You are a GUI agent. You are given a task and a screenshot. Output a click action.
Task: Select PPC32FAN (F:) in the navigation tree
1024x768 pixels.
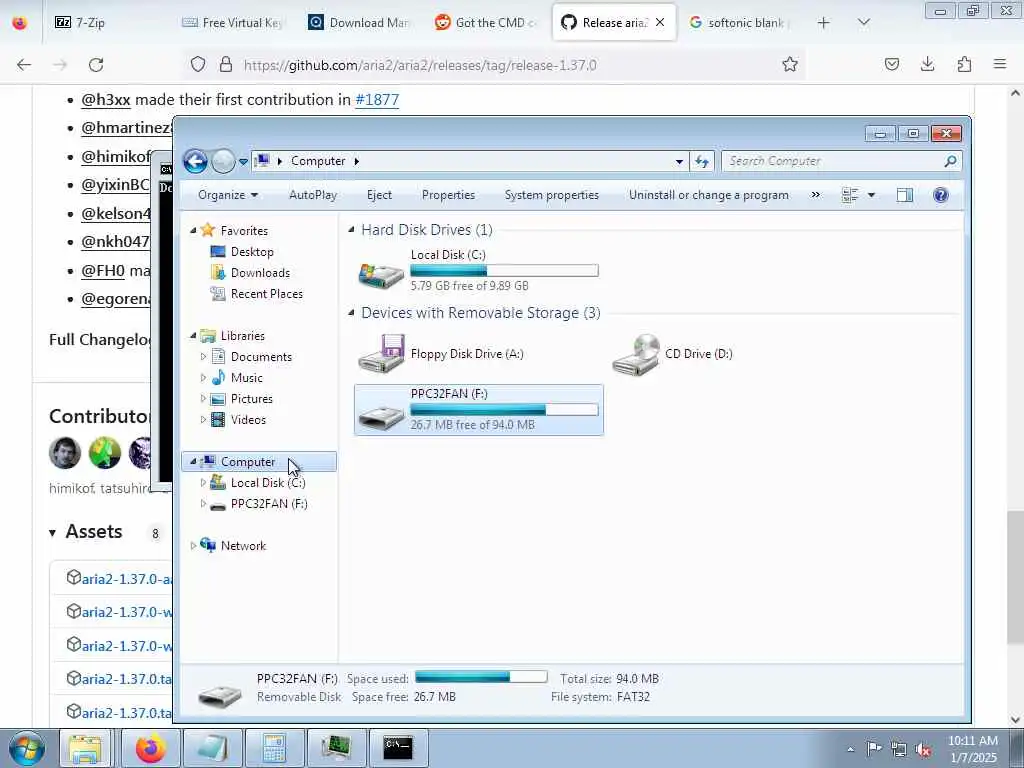(268, 504)
